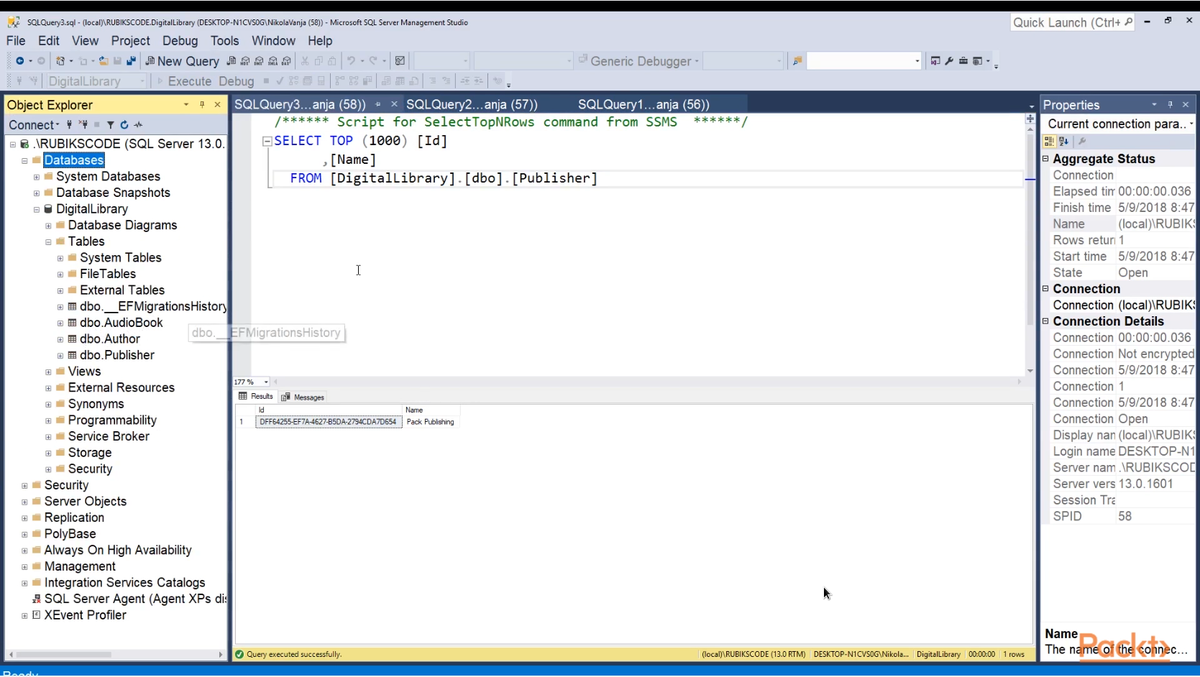The width and height of the screenshot is (1200, 677).
Task: Open the Edit menu
Action: pyautogui.click(x=49, y=41)
